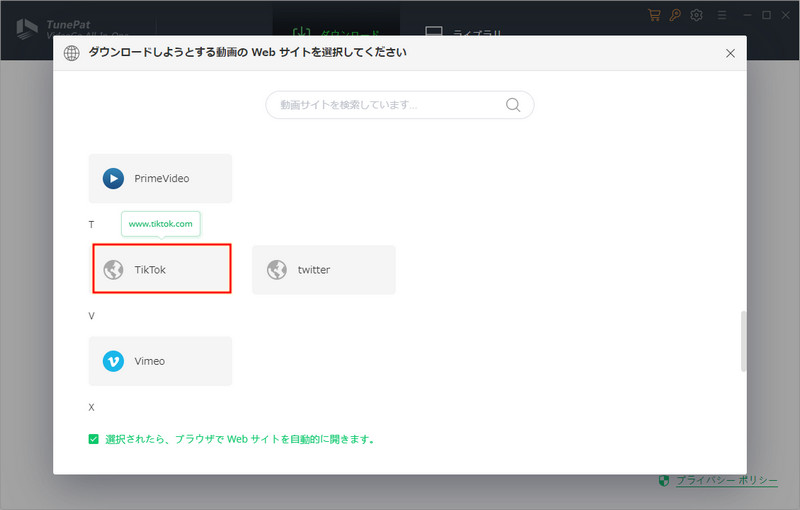This screenshot has height=510, width=800.
Task: Open the Vimeo site card
Action: coord(160,361)
